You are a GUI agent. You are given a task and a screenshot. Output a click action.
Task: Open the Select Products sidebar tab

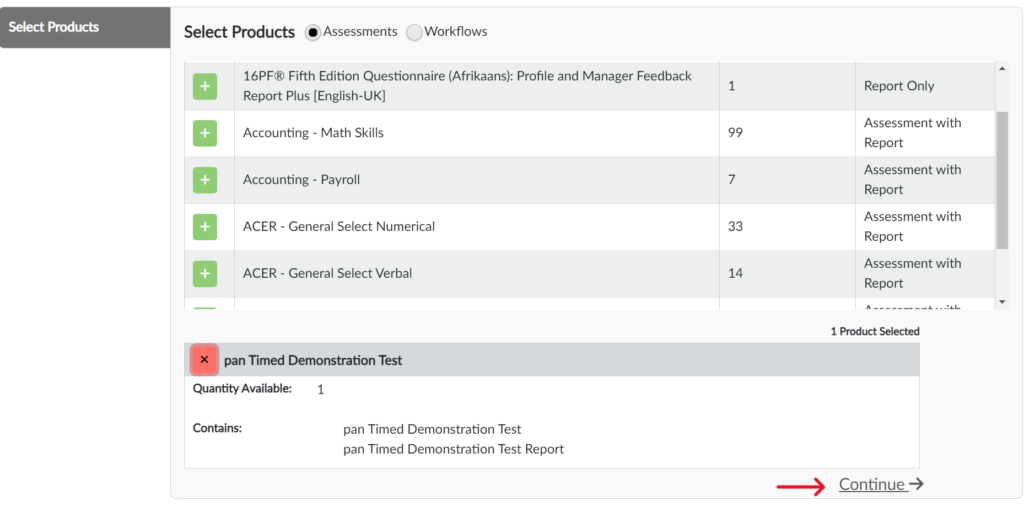85,27
